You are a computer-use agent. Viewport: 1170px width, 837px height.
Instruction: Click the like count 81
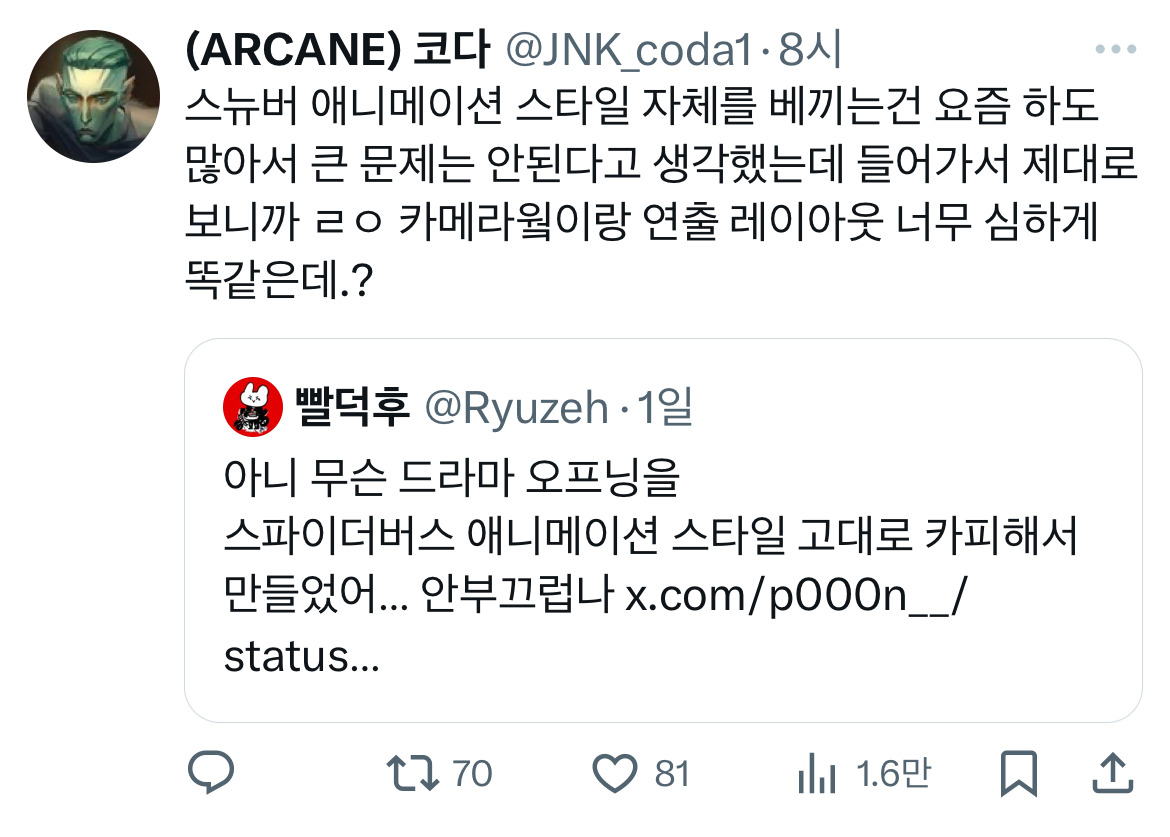[x=672, y=774]
